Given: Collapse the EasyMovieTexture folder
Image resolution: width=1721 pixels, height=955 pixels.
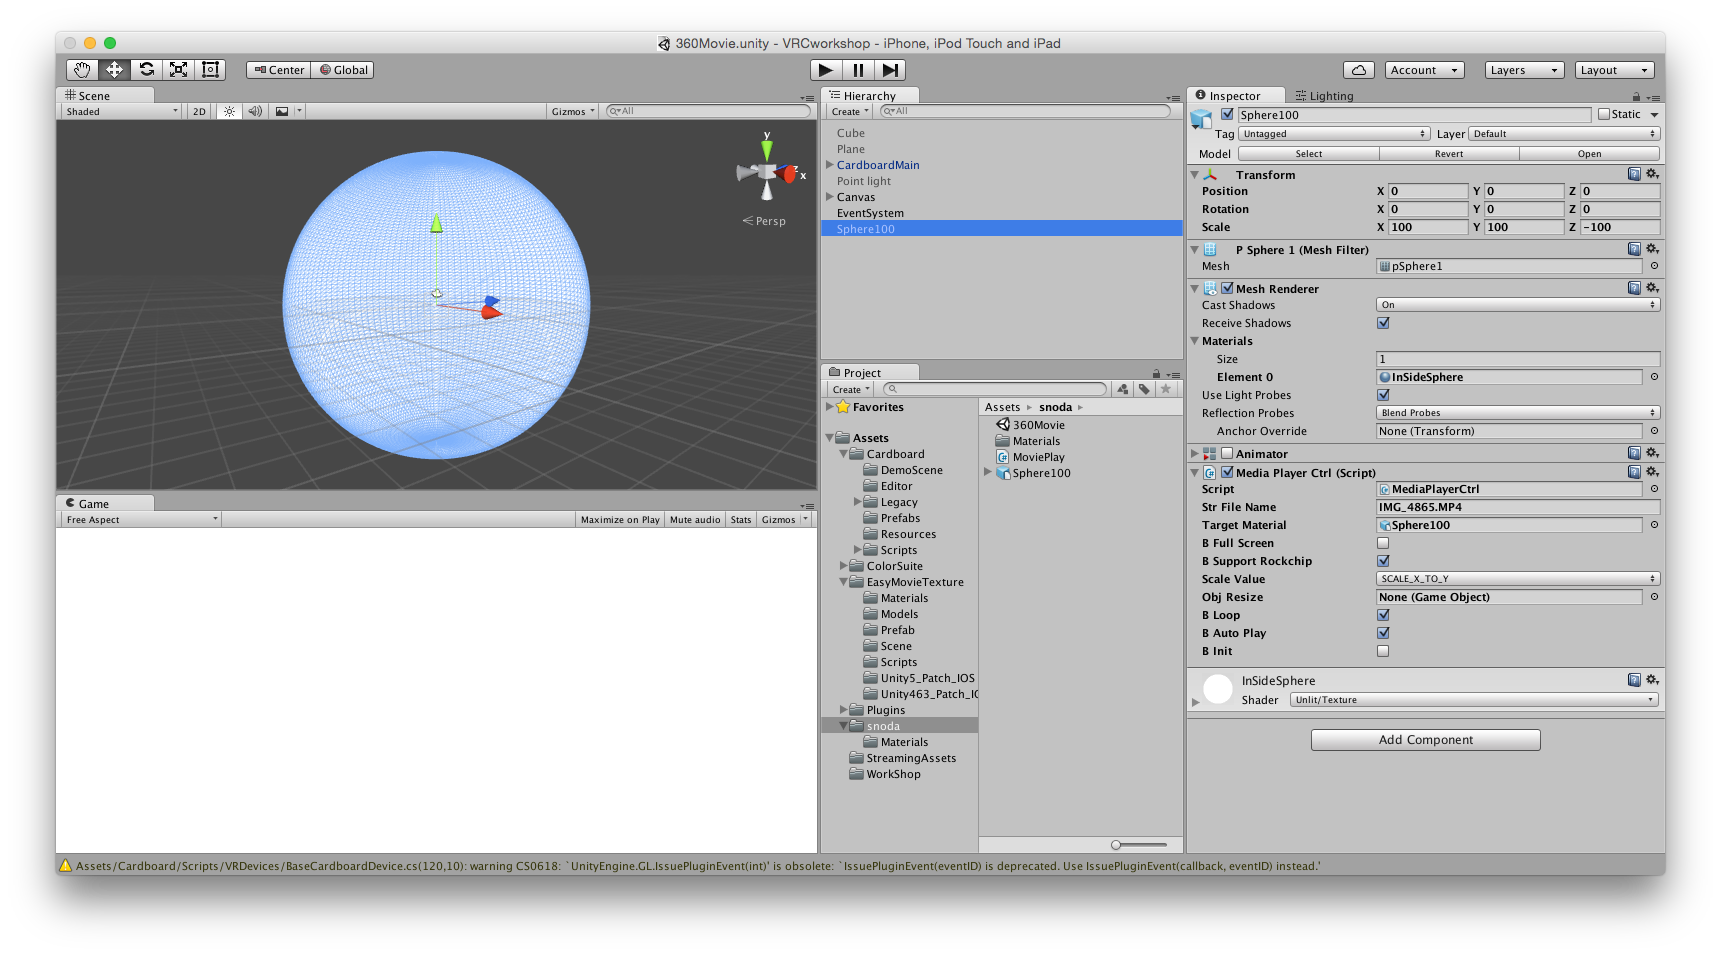Looking at the screenshot, I should [843, 582].
